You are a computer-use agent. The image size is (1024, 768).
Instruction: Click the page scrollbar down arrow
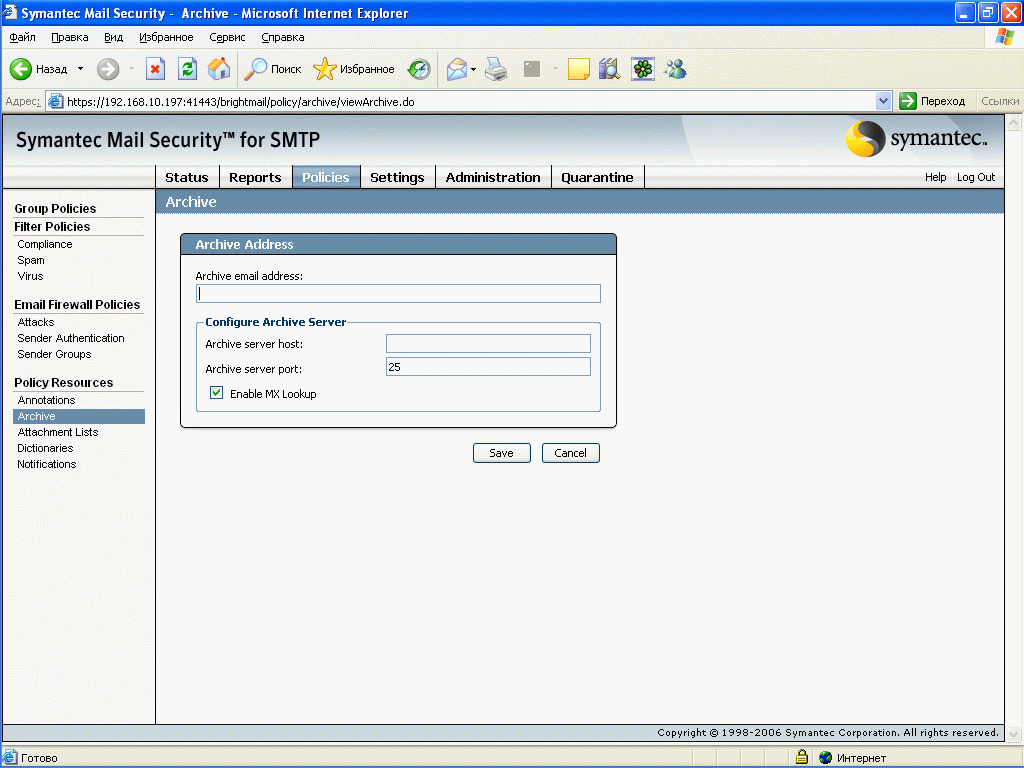[x=1014, y=734]
